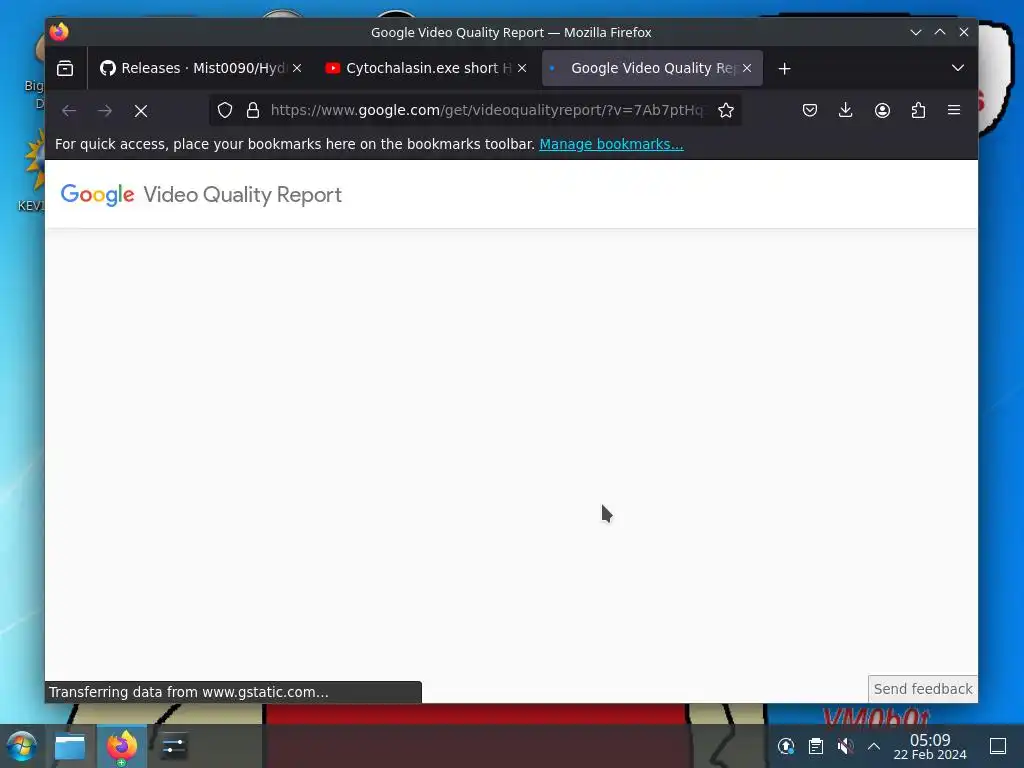Open the Firefox application menu
The width and height of the screenshot is (1024, 768).
click(953, 110)
